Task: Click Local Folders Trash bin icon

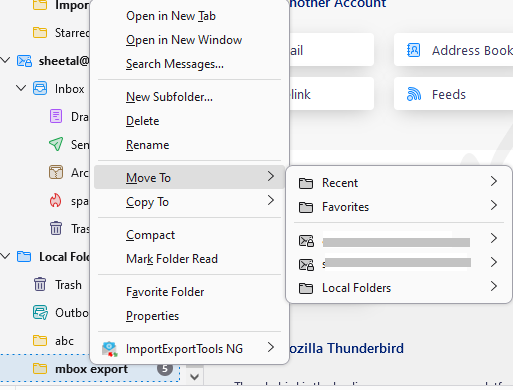Action: tap(40, 284)
